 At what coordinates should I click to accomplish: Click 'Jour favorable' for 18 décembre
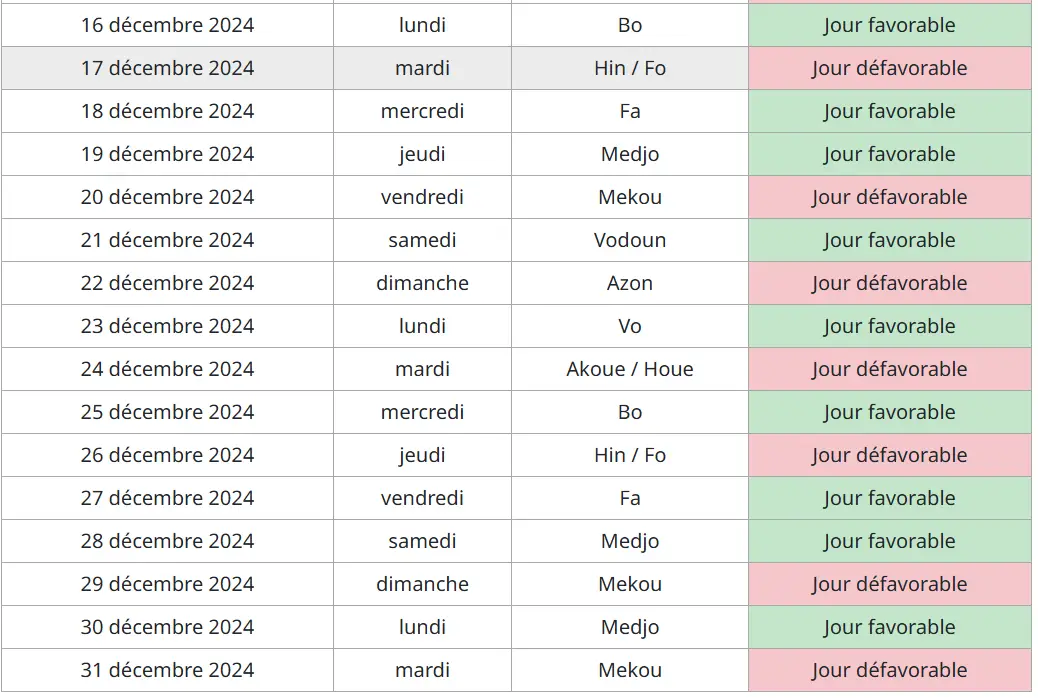tap(889, 111)
